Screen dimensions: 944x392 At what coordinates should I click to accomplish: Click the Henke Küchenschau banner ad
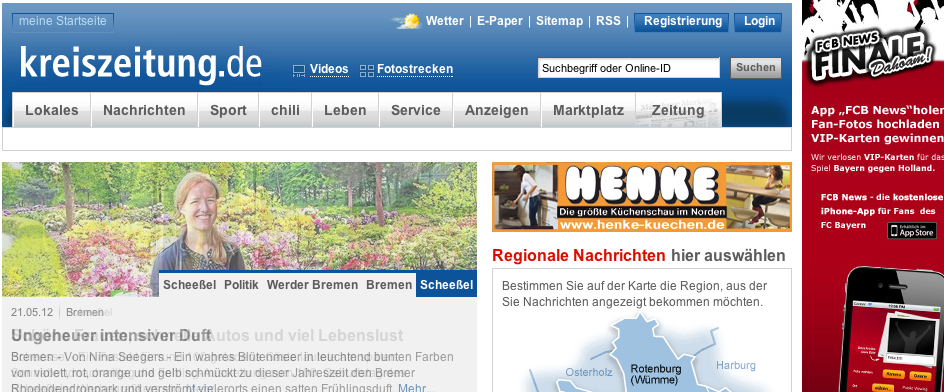(642, 197)
